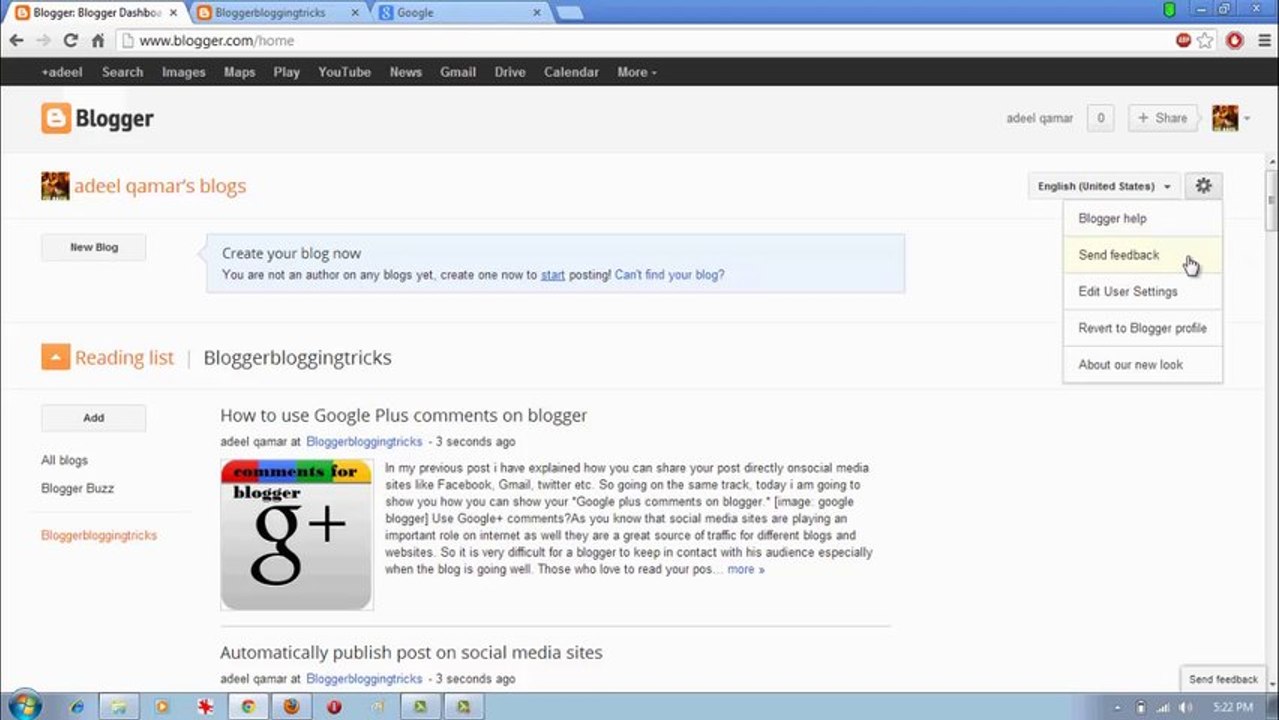Show hidden tray icons arrow
1279x720 pixels.
(x=1118, y=707)
